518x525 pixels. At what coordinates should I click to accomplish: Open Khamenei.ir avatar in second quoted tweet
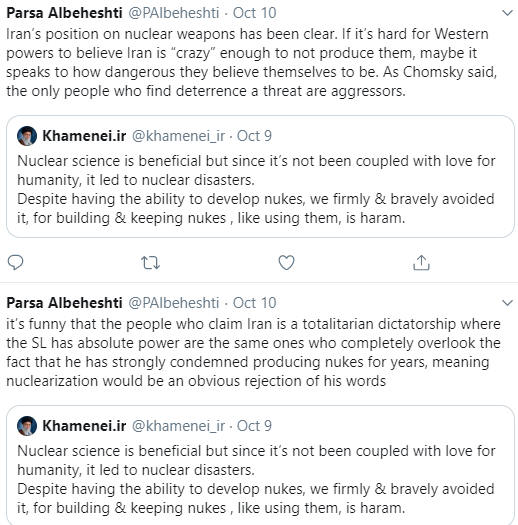(x=27, y=426)
